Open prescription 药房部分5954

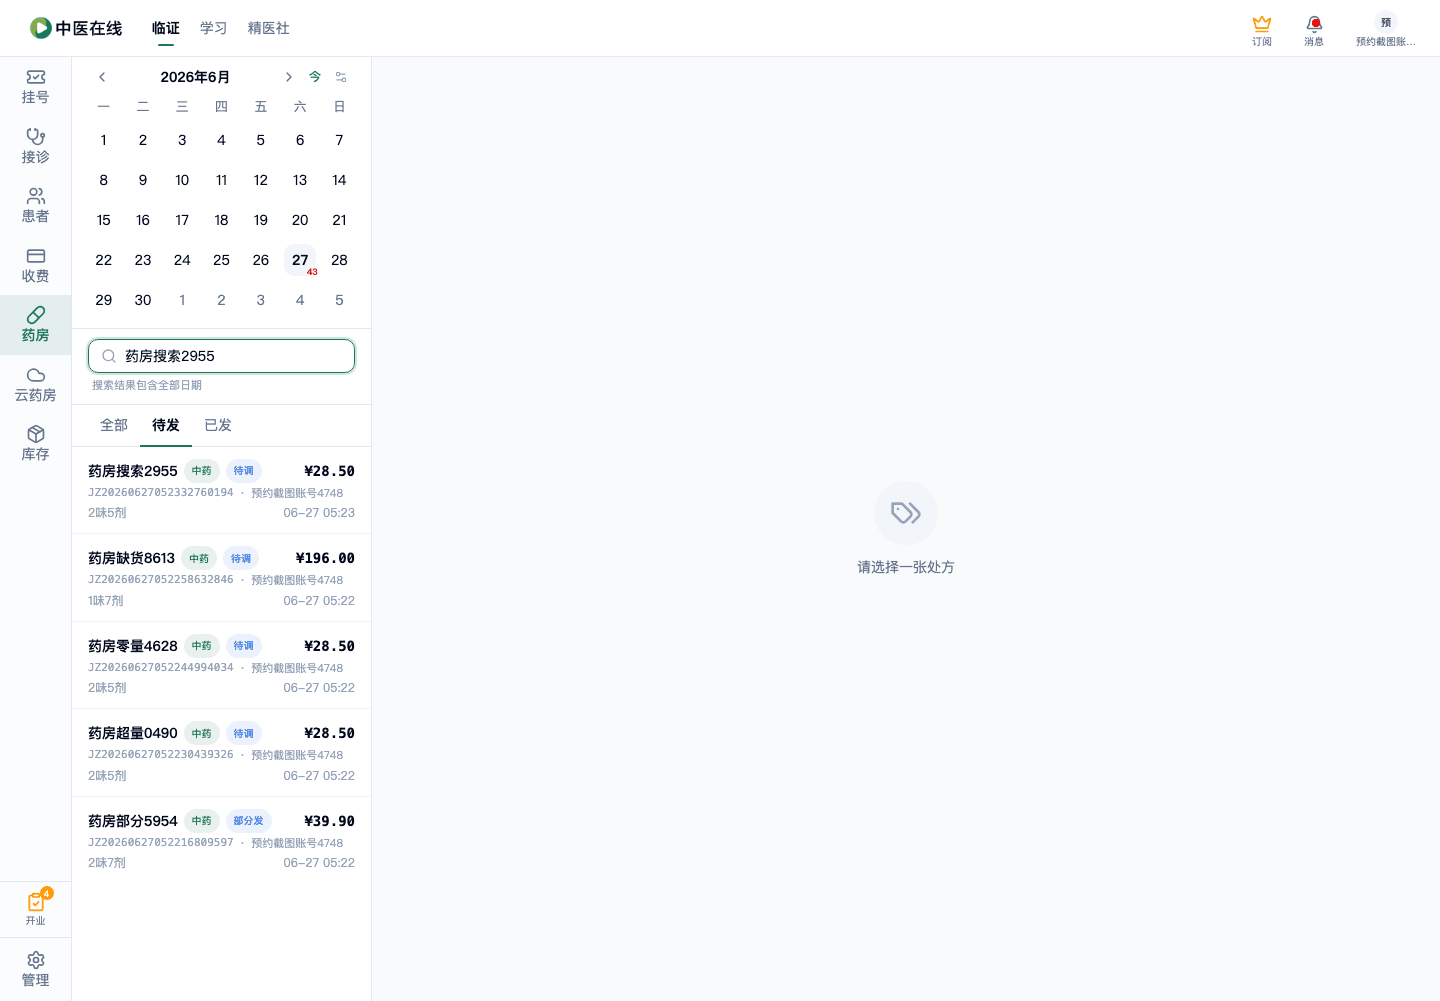pos(221,841)
